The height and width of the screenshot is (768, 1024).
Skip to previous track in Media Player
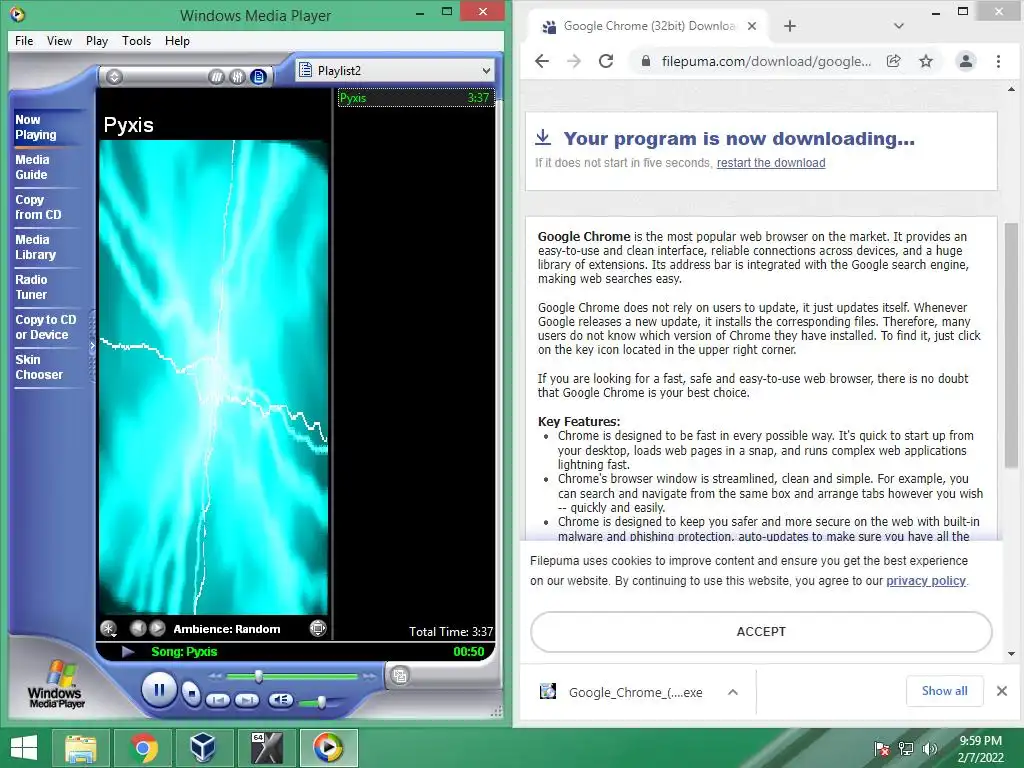pos(218,700)
